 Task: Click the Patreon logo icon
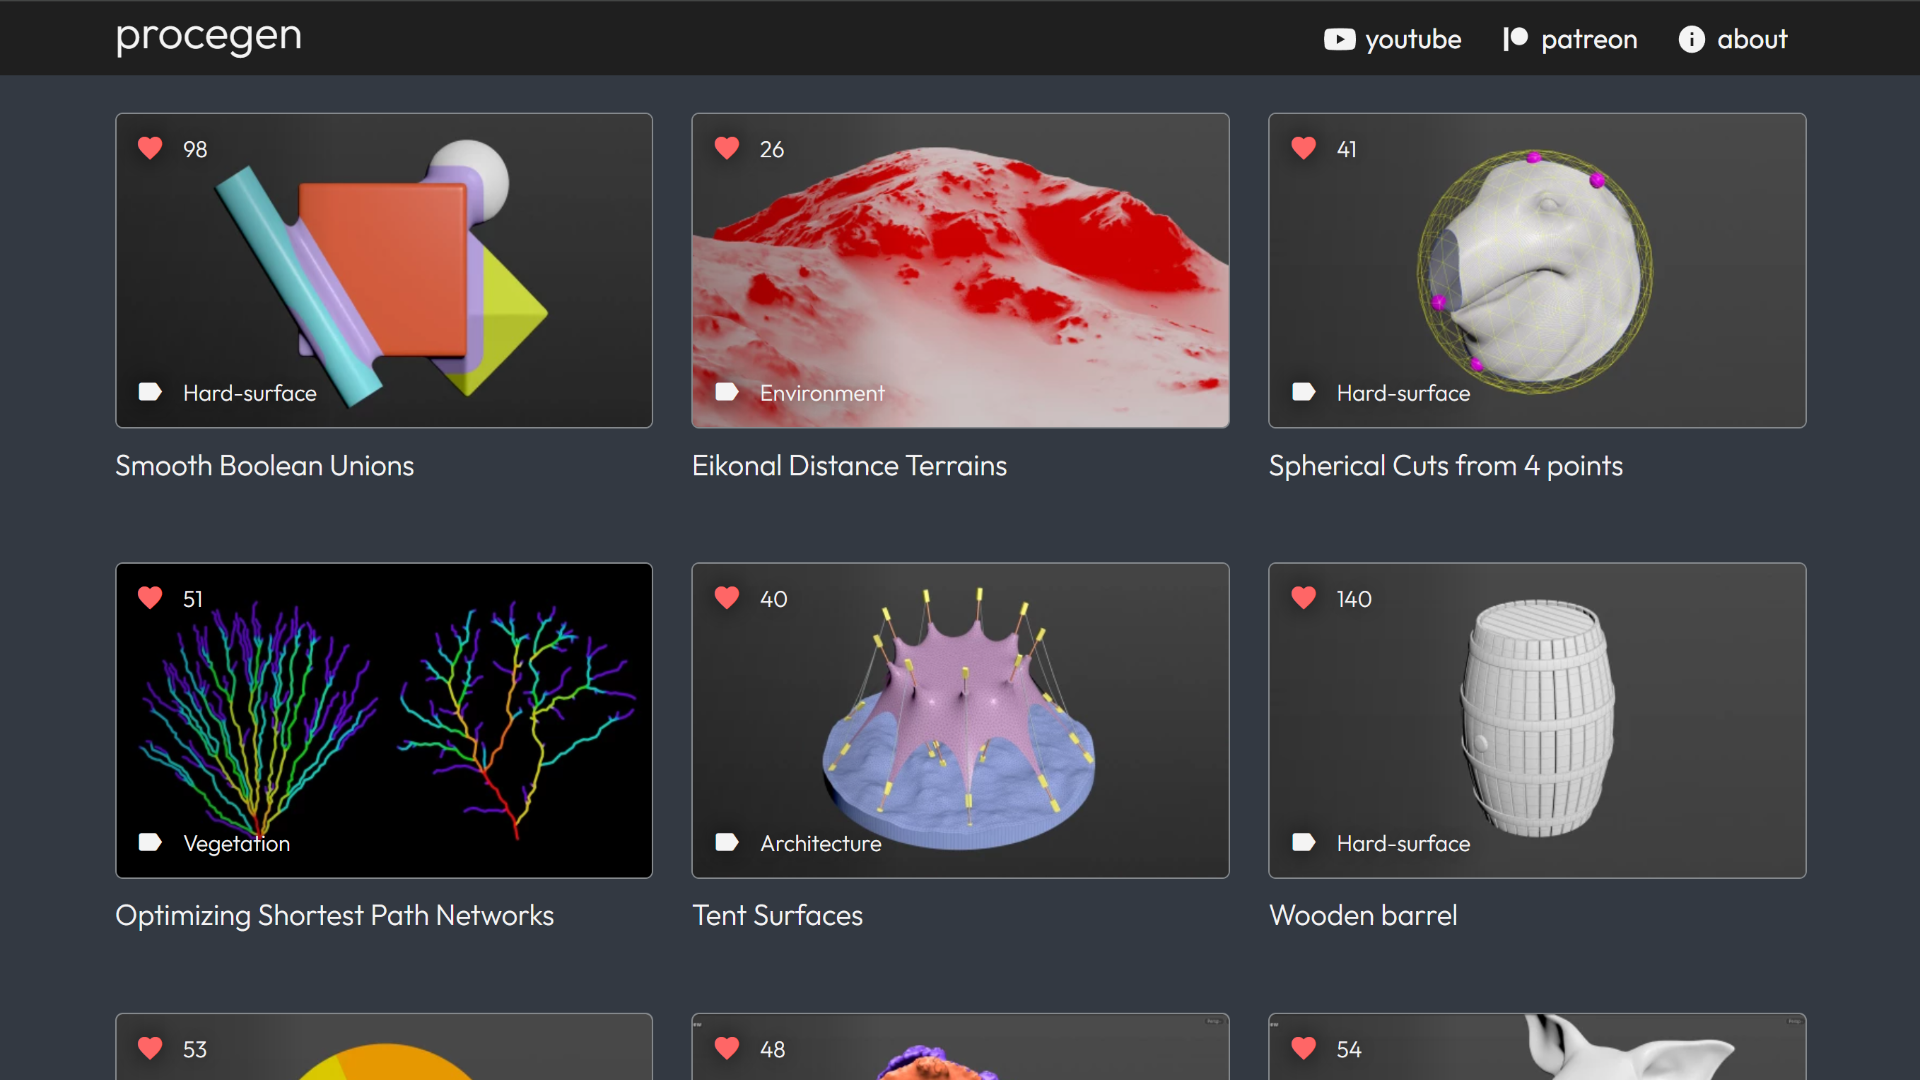pyautogui.click(x=1515, y=39)
